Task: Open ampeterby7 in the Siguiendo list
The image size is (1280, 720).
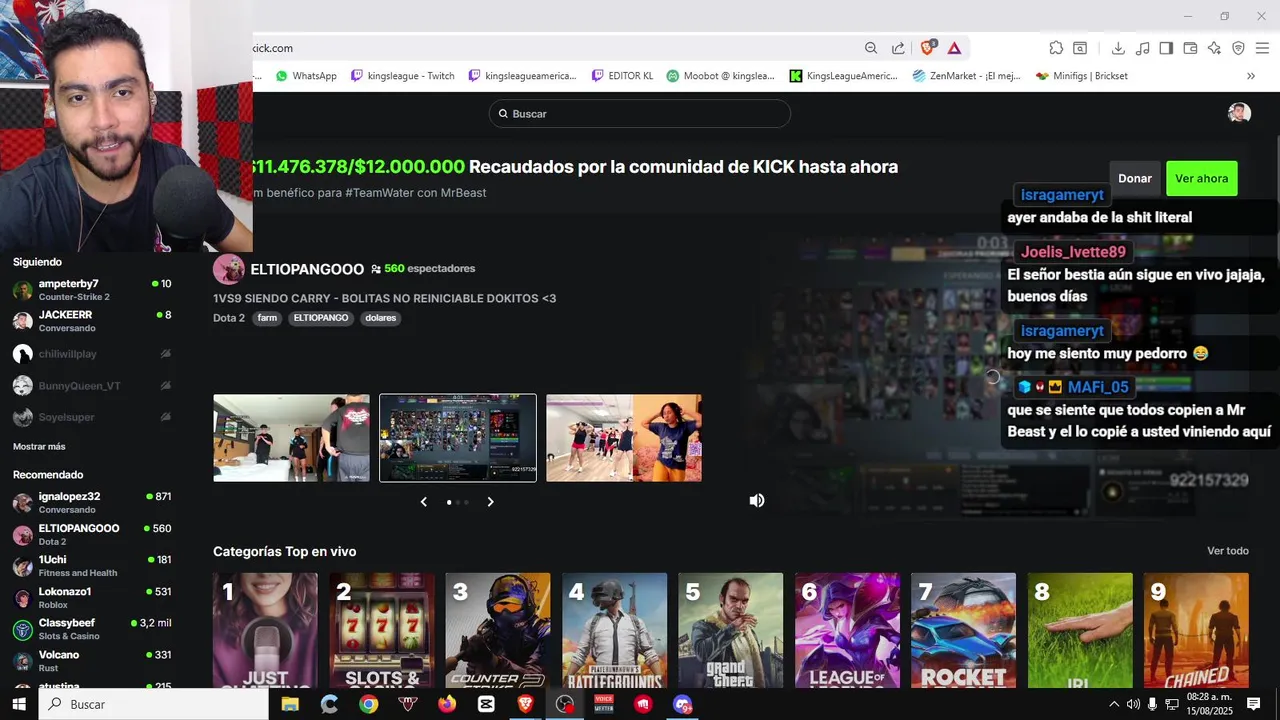Action: point(91,290)
